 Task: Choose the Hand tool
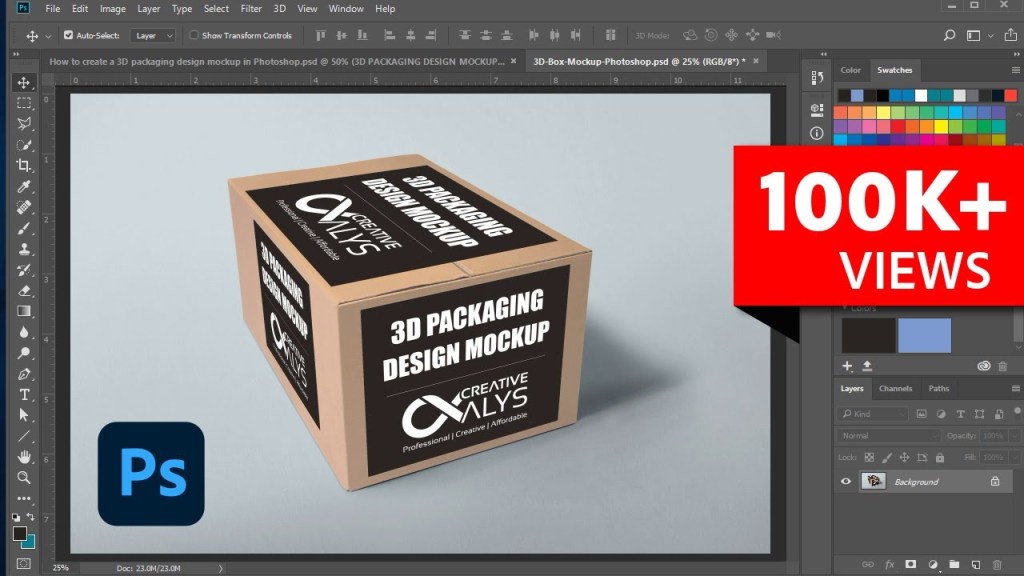(x=24, y=457)
